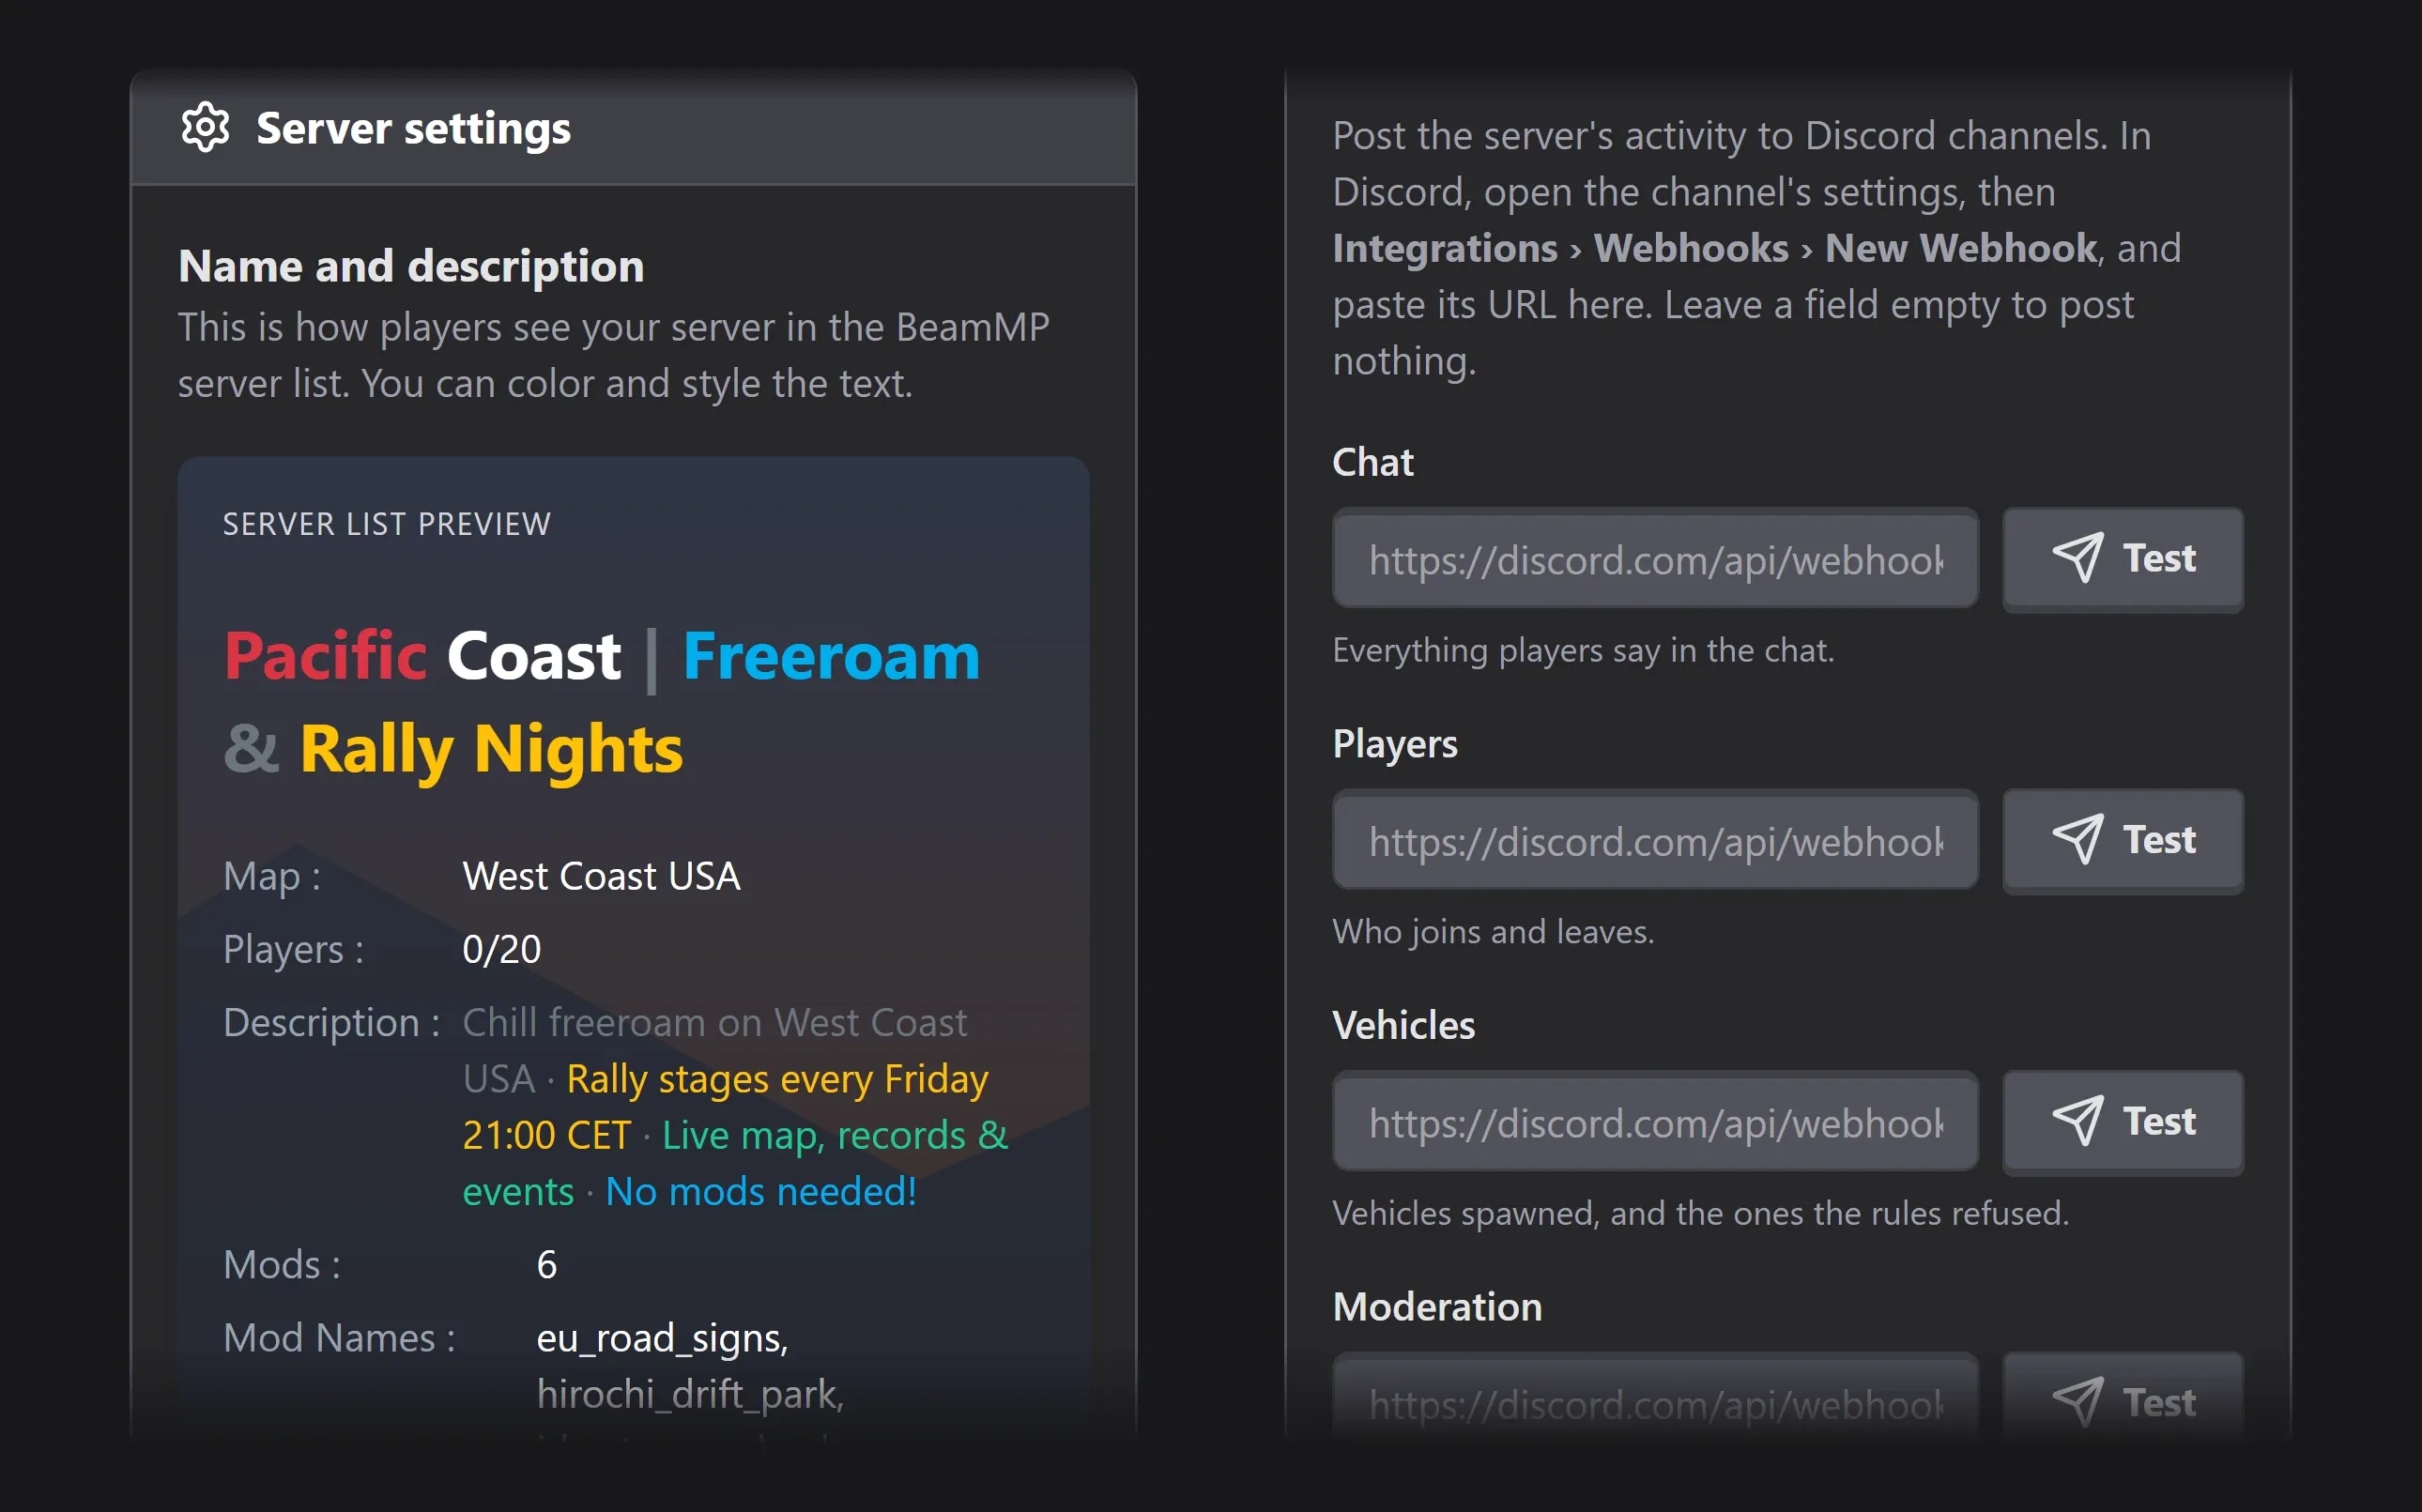2422x1512 pixels.
Task: Click the Mod Names : label
Action: (339, 1338)
